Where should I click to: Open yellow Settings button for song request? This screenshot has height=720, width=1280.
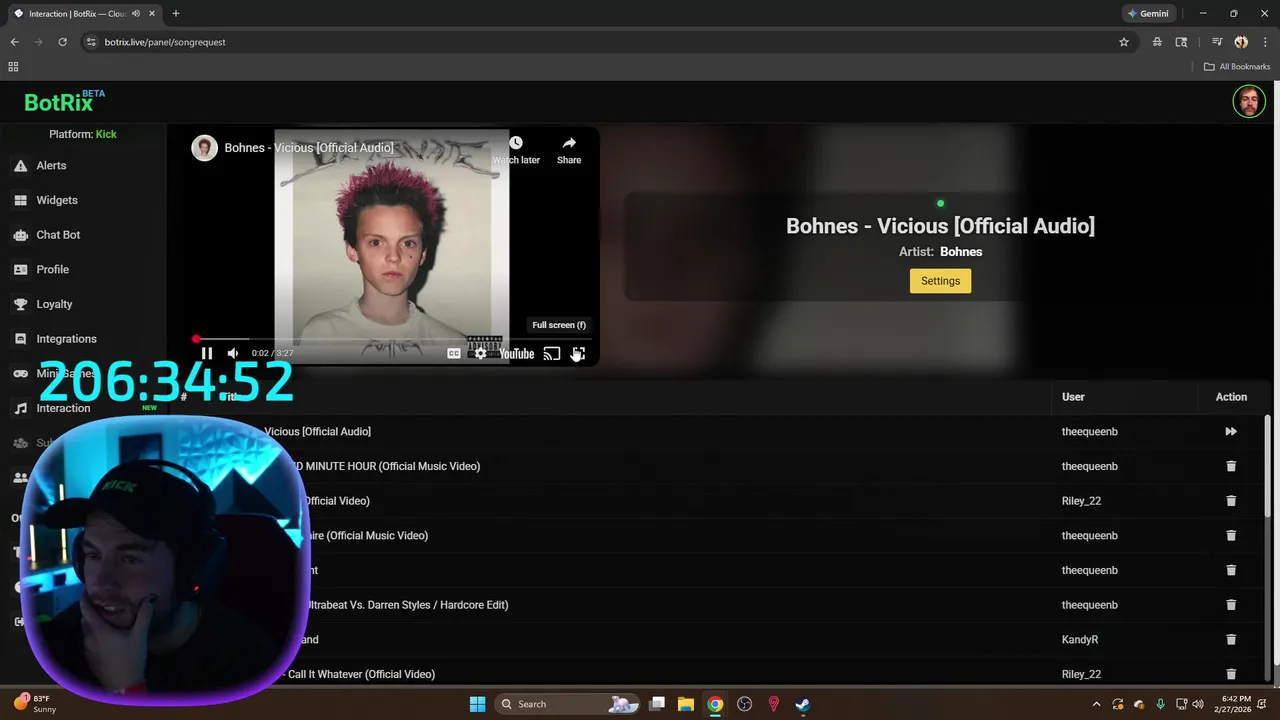pos(940,281)
